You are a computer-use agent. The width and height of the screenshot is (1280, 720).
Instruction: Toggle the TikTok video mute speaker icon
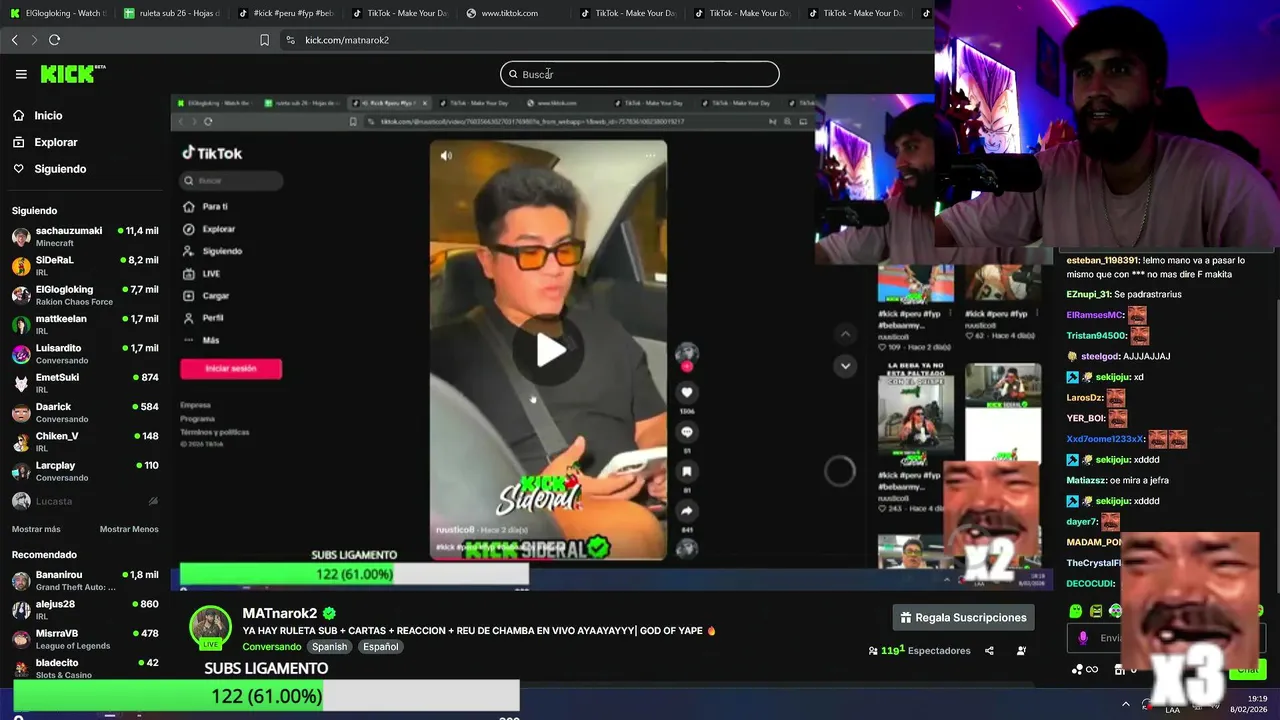pos(446,156)
